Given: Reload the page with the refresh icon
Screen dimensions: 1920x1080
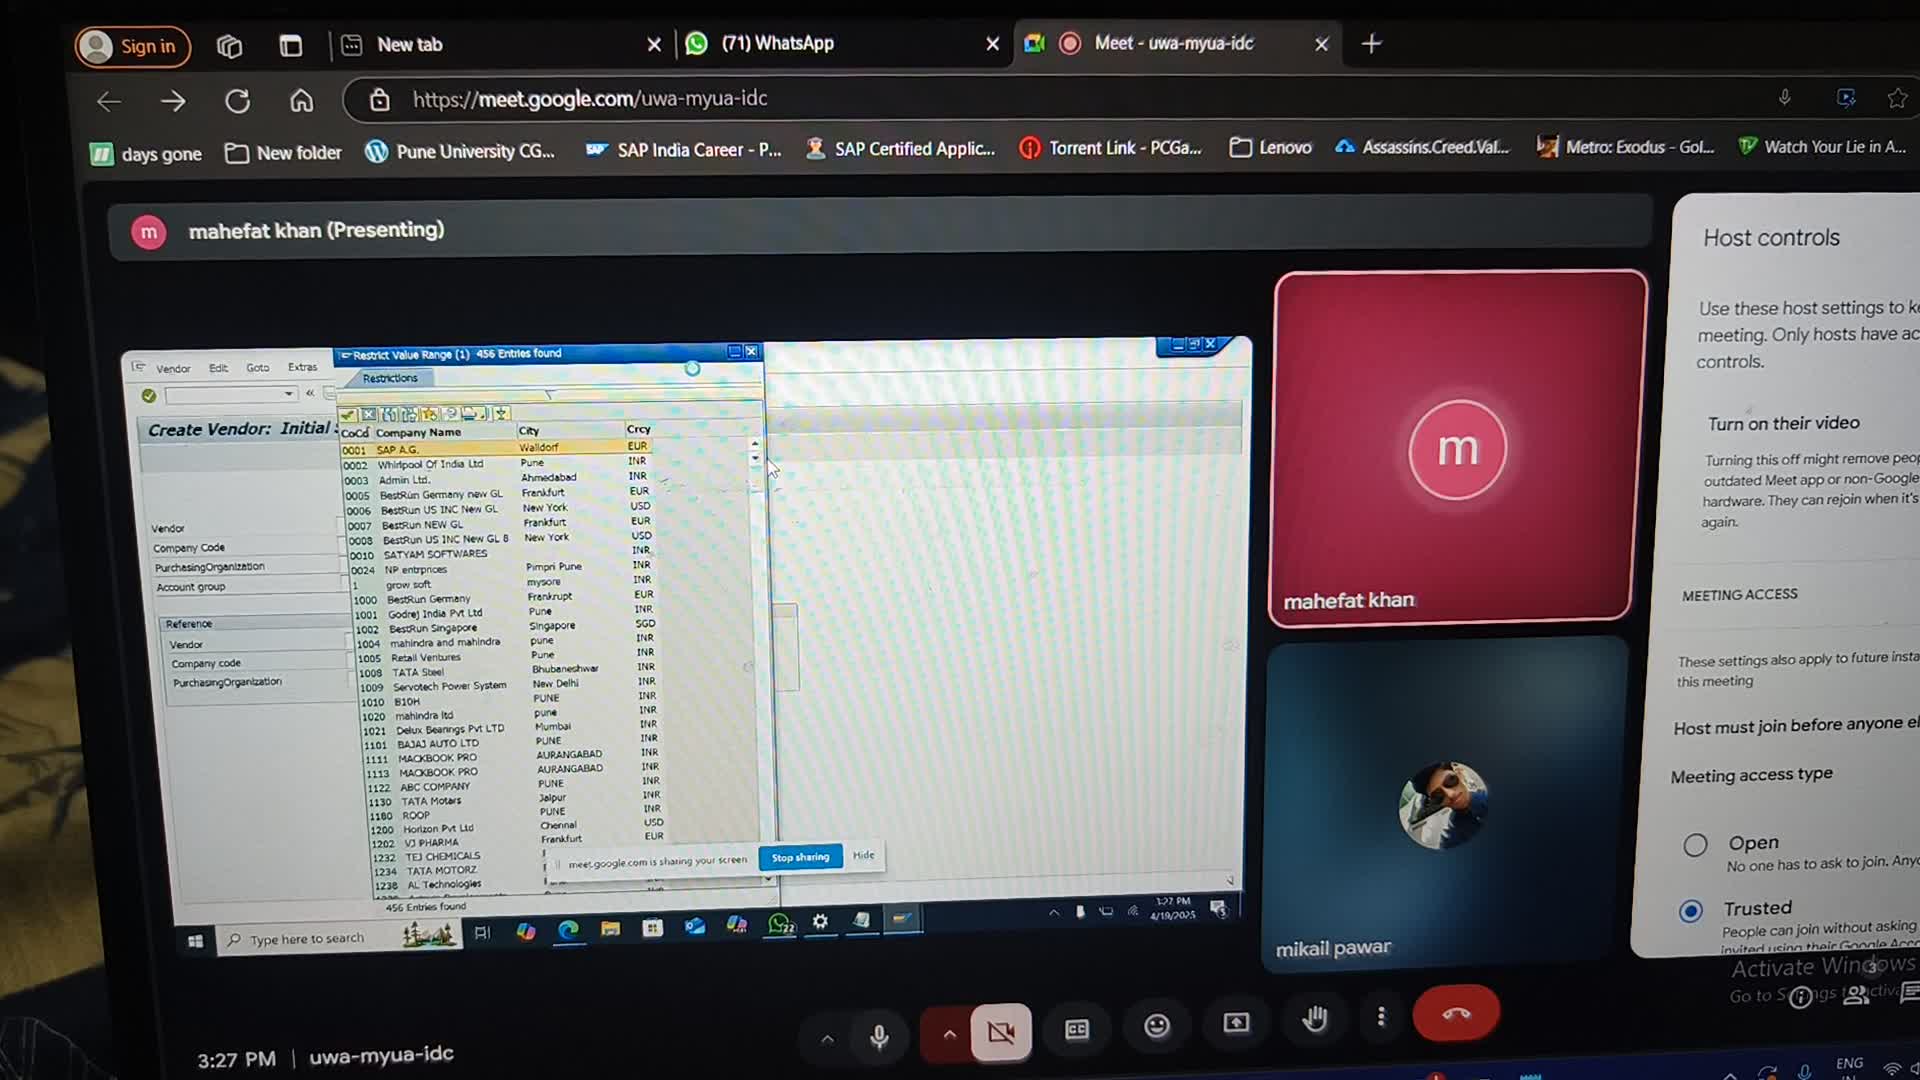Looking at the screenshot, I should (237, 101).
